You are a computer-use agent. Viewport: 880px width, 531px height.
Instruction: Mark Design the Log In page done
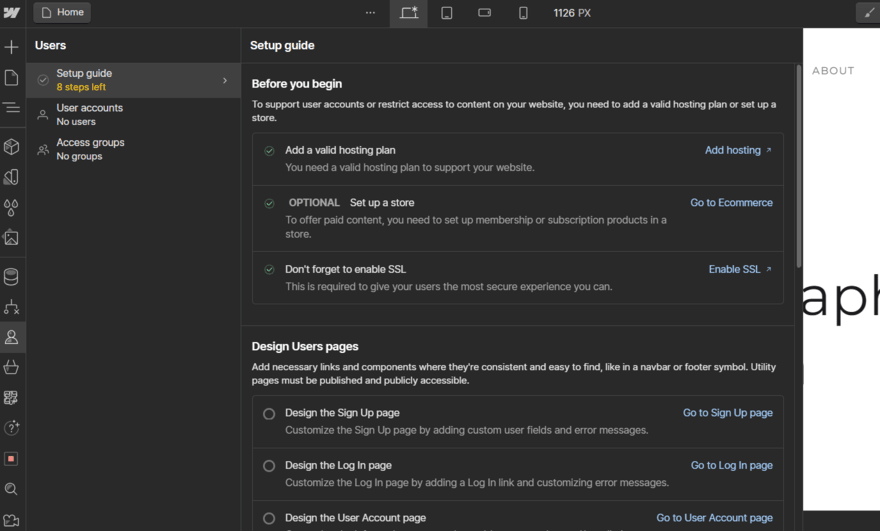269,466
